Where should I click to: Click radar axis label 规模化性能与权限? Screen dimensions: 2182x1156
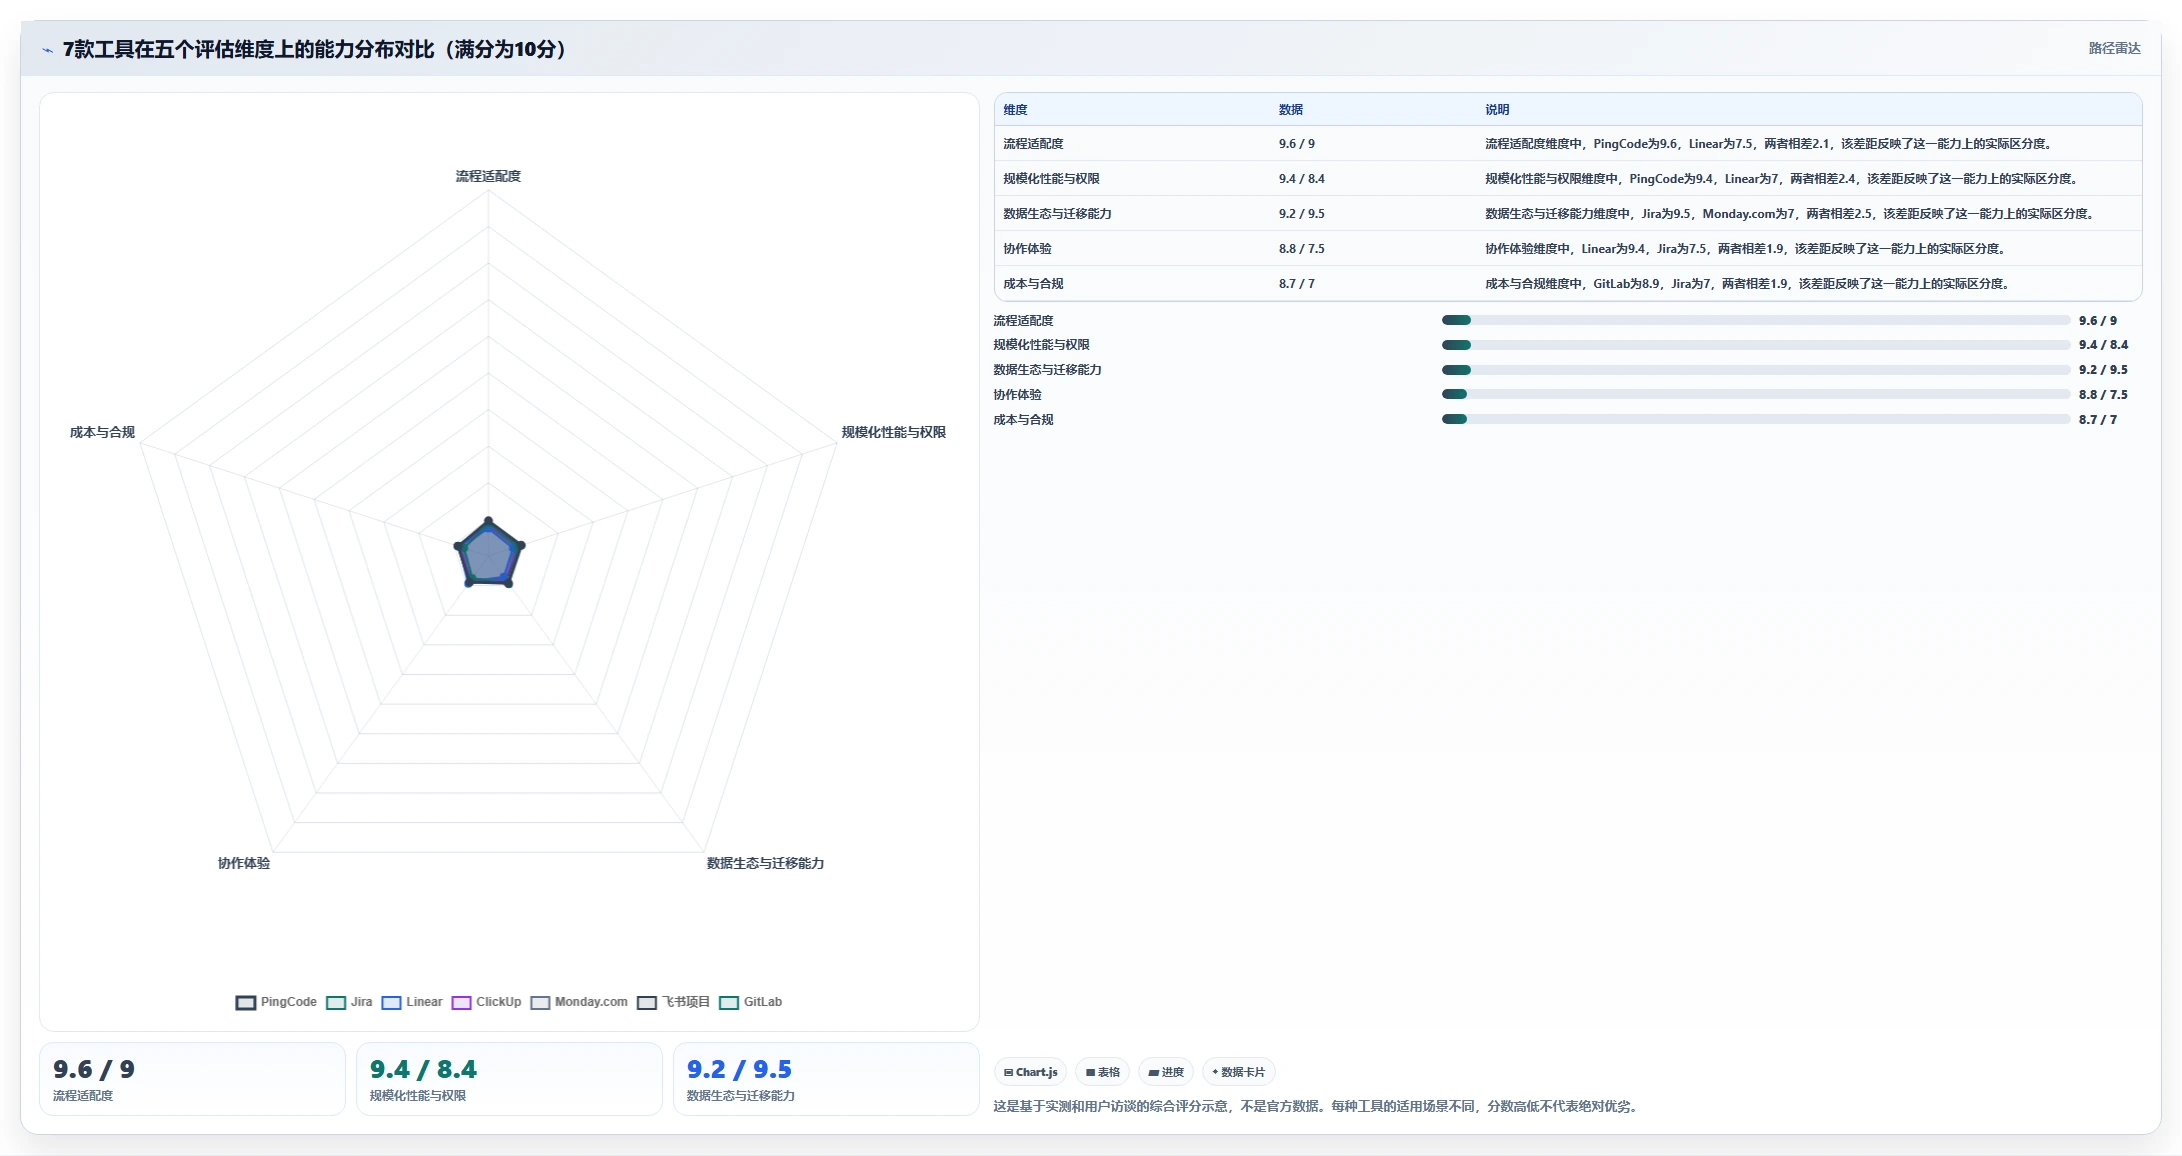(893, 432)
